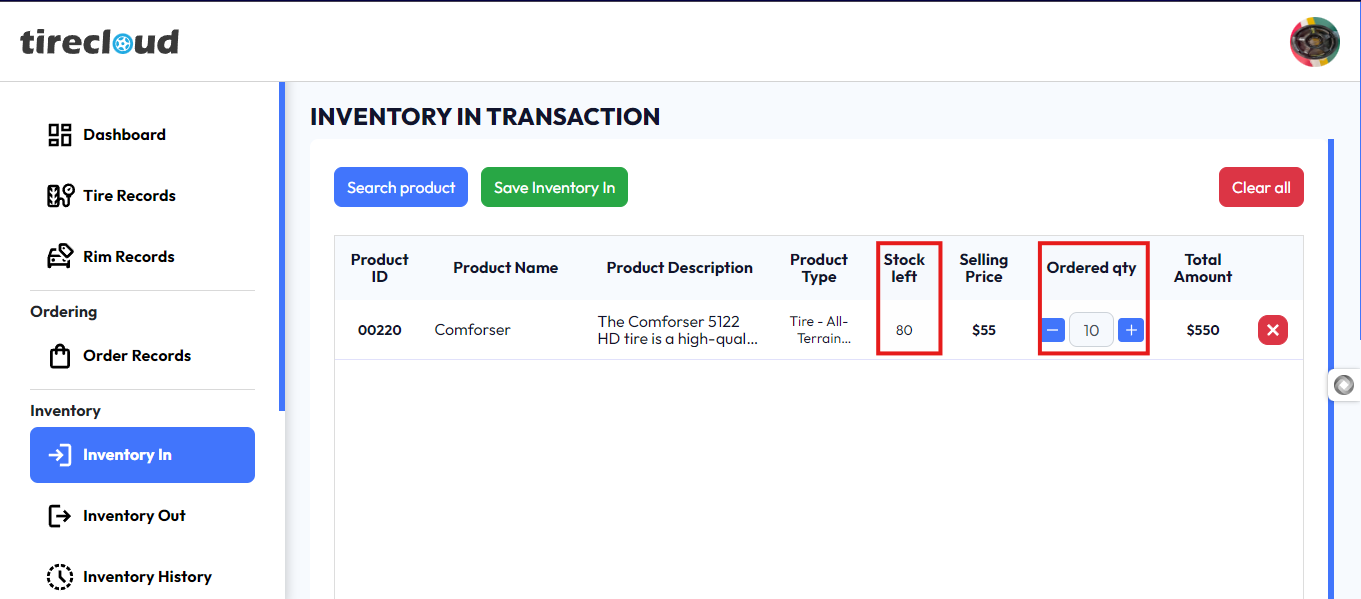Screen dimensions: 1361x599
Task: Open Order Records from the sidebar
Action: pyautogui.click(x=137, y=356)
